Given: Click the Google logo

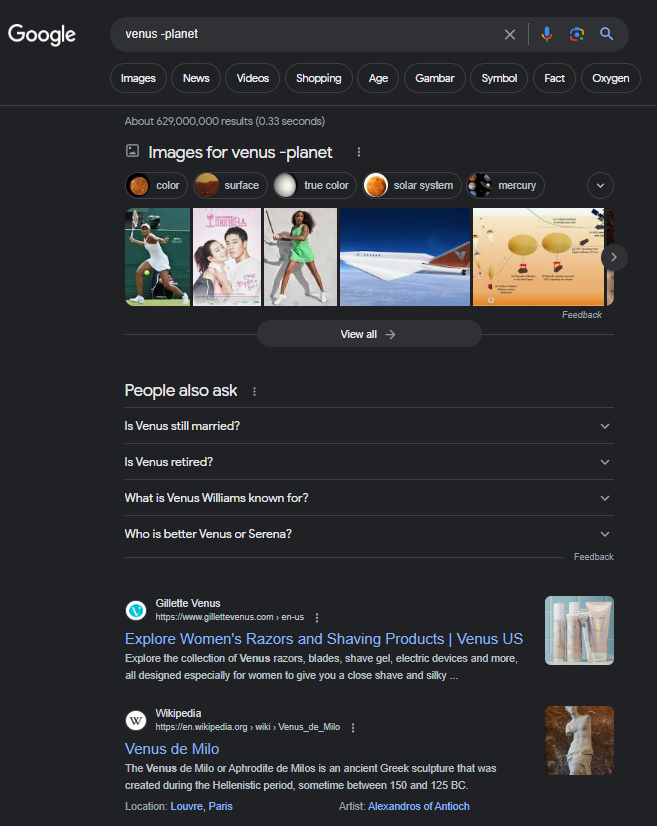Looking at the screenshot, I should 42,35.
